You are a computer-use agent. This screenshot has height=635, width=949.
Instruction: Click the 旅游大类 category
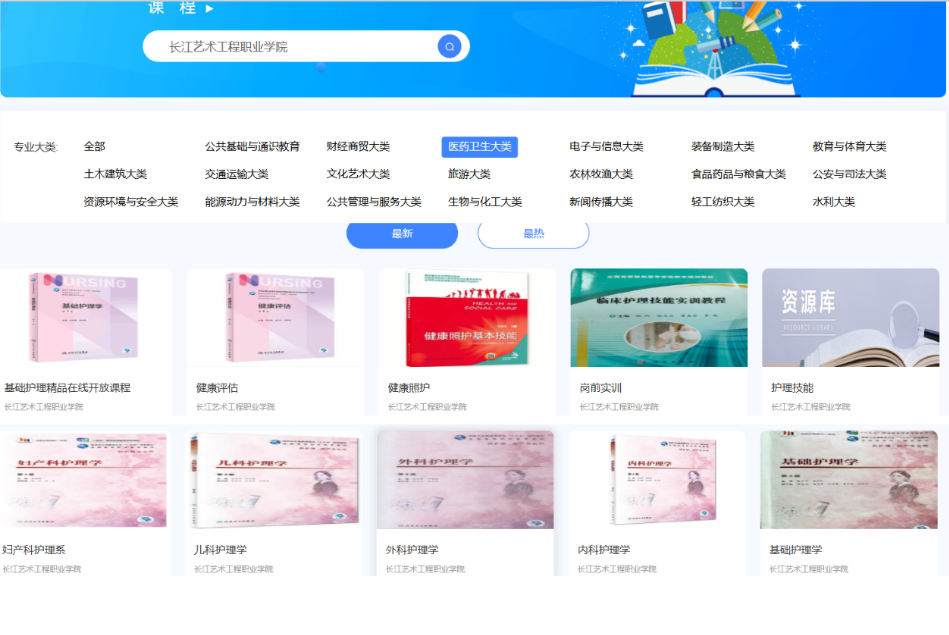[x=469, y=174]
